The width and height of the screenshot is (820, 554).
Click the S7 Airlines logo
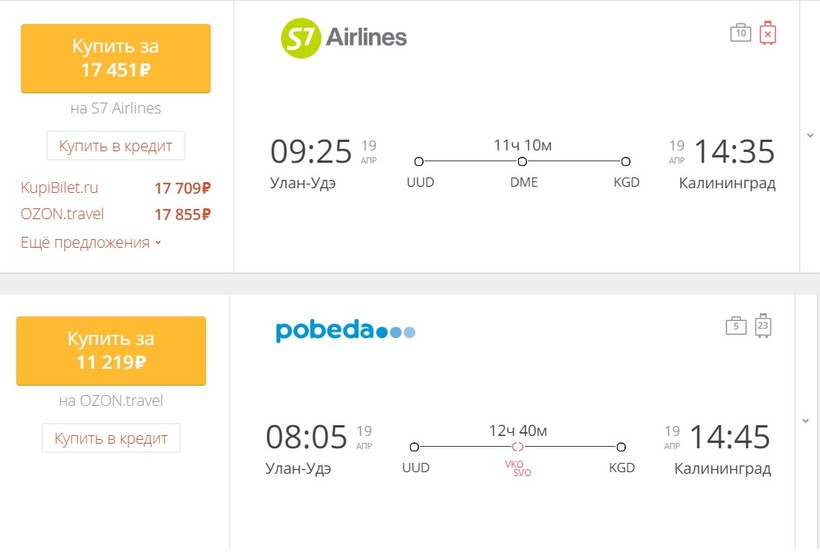(343, 39)
